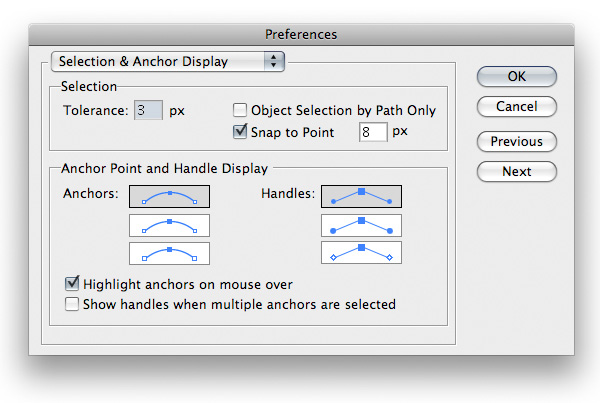600x403 pixels.
Task: Click the Tolerance px input field
Action: [148, 111]
